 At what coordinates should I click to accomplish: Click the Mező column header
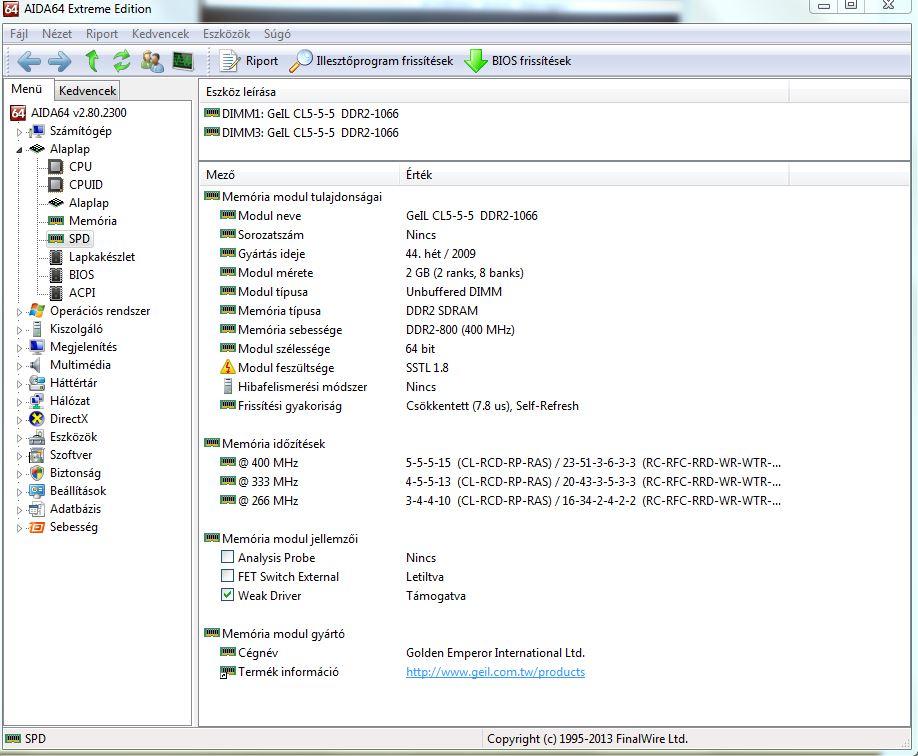(299, 175)
